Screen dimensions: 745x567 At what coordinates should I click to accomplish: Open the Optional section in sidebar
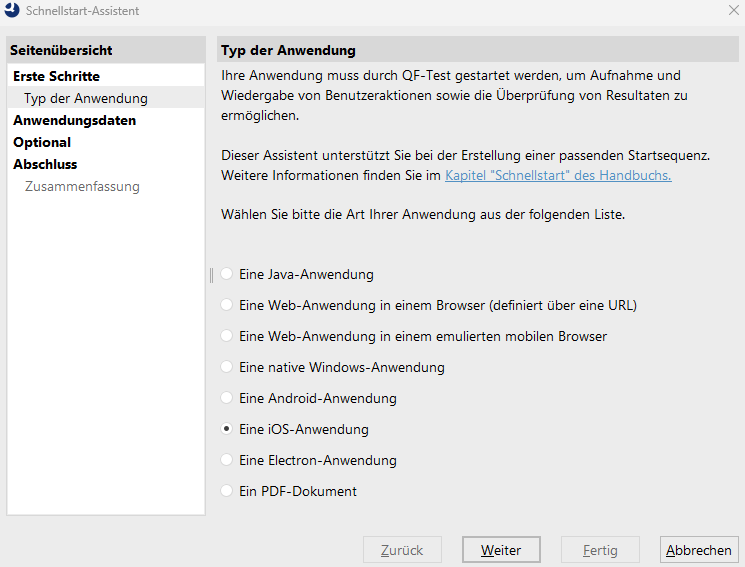pyautogui.click(x=42, y=142)
